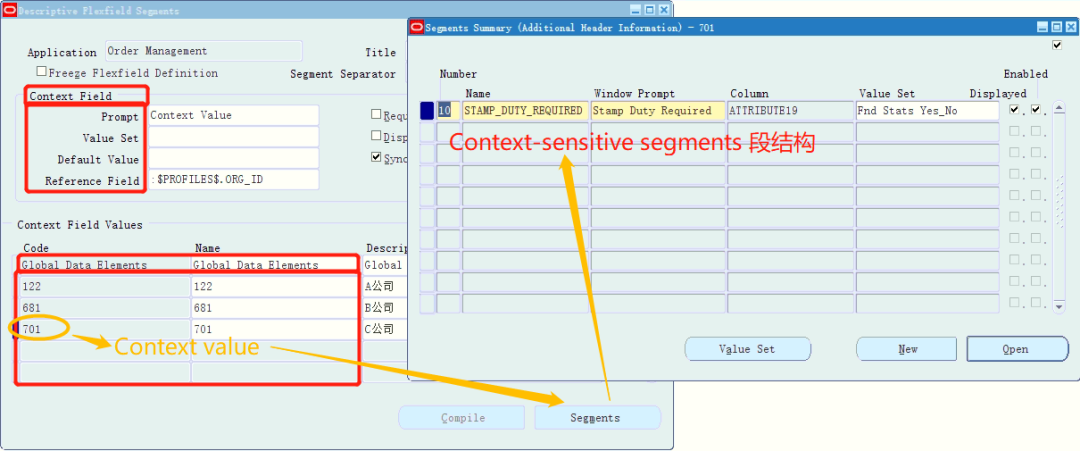The height and width of the screenshot is (451, 1080).
Task: Select name cell 122
Action: click(275, 286)
